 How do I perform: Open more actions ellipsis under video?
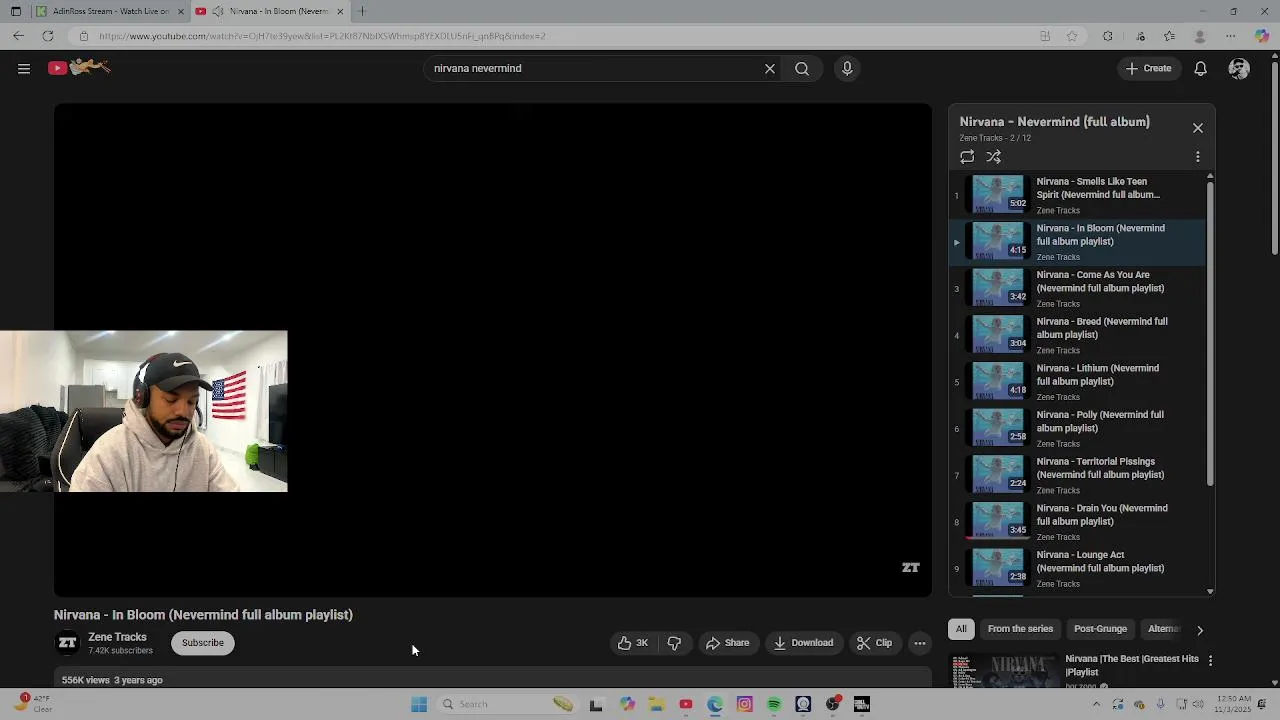[x=920, y=643]
